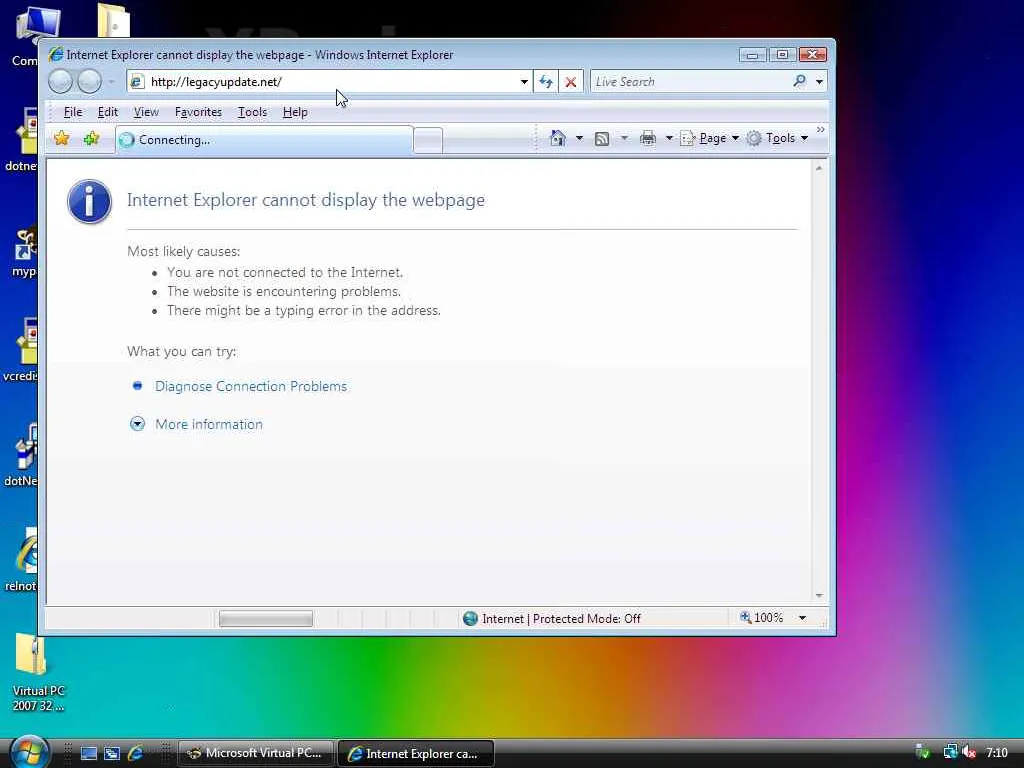The image size is (1024, 768).
Task: Click the Windows Start orb
Action: (29, 752)
